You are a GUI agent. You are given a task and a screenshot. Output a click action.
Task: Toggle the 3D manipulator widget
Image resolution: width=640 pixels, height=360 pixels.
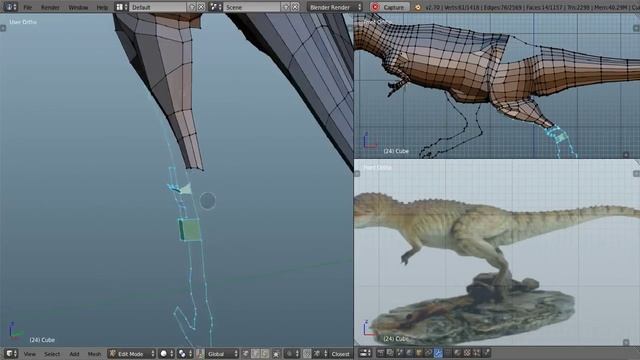coord(200,353)
